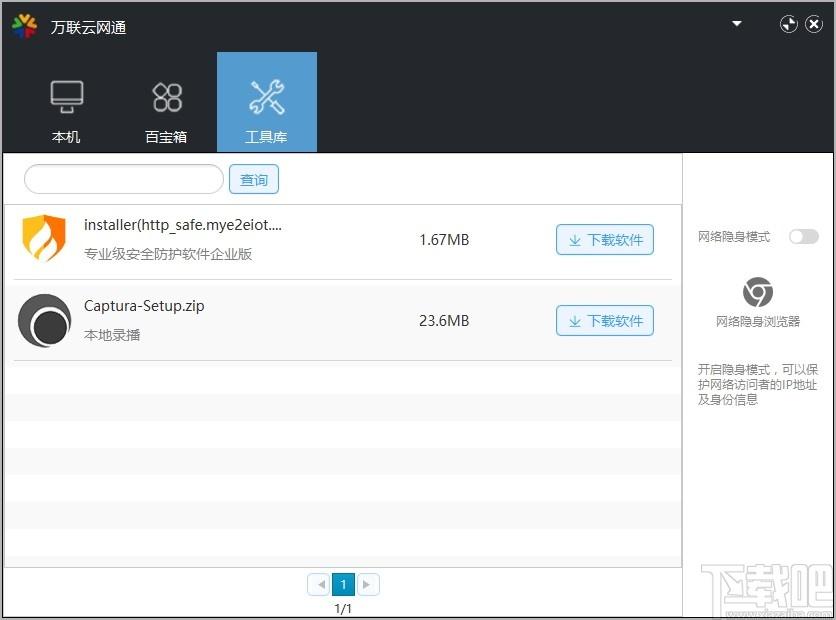The width and height of the screenshot is (836, 620).
Task: Go to the previous page arrow
Action: tap(320, 585)
